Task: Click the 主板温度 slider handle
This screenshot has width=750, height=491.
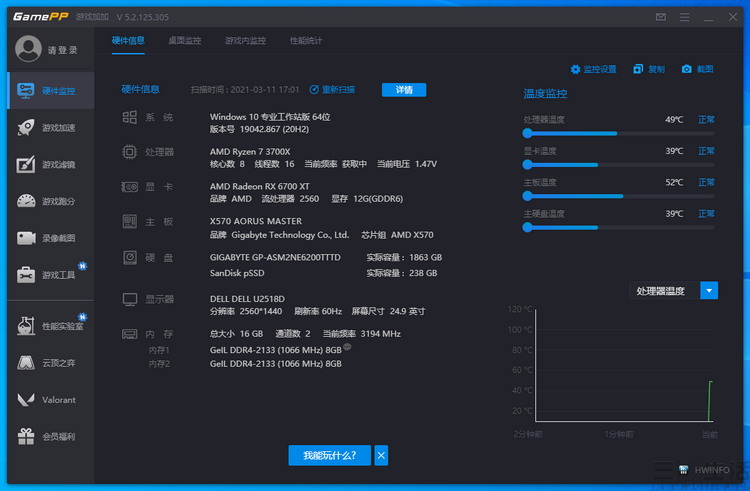Action: click(527, 196)
